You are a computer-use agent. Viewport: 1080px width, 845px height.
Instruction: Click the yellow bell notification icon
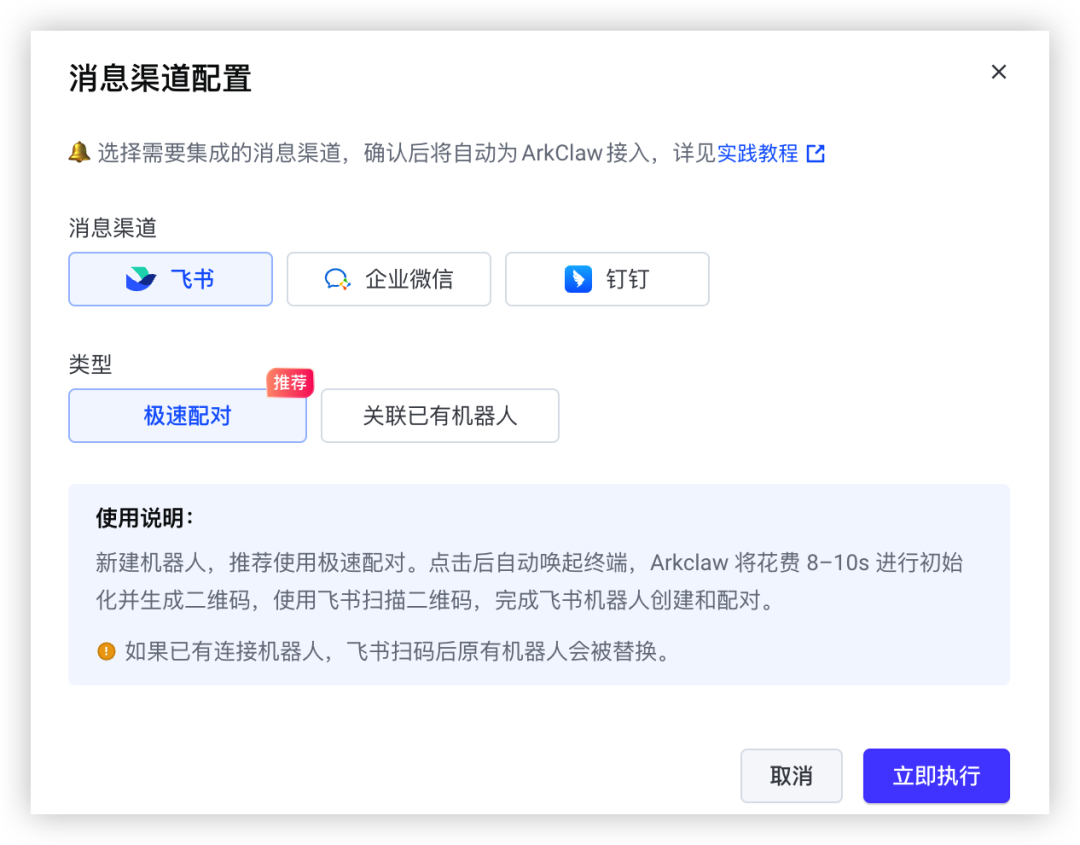(79, 152)
